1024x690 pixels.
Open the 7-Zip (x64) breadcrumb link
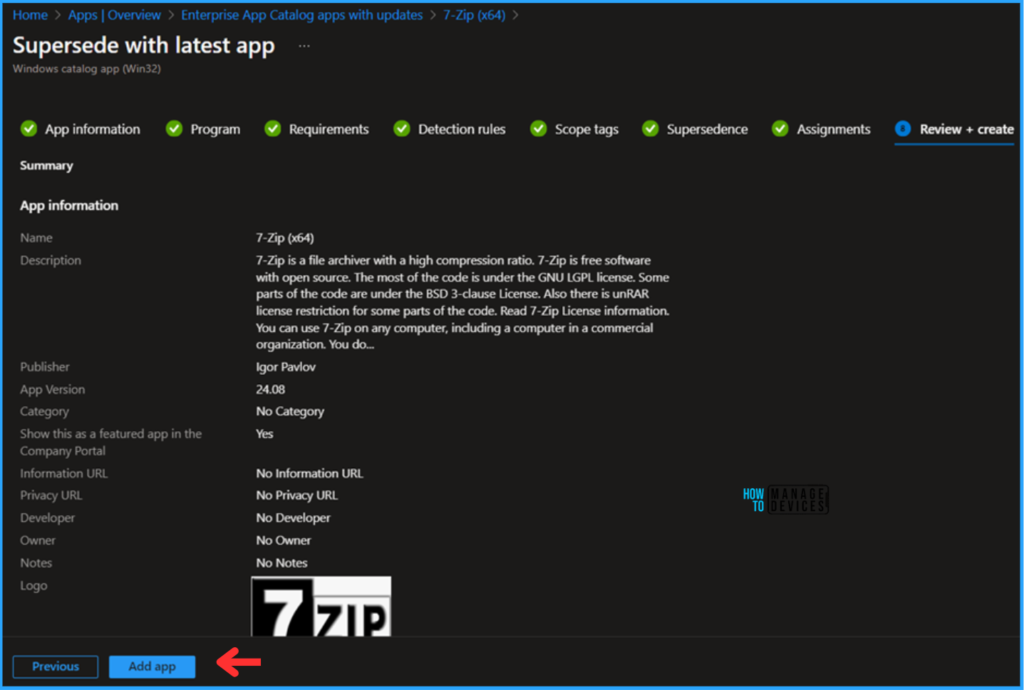tap(474, 15)
